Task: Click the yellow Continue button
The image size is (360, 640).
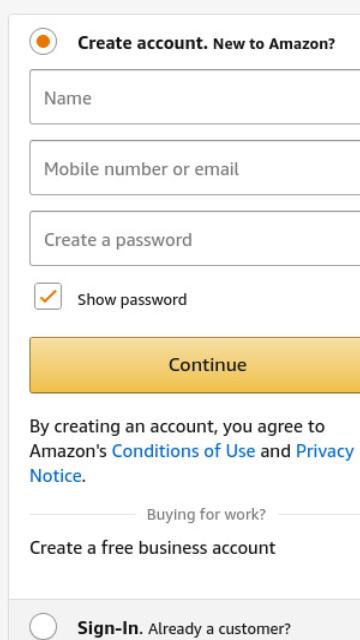Action: point(195,365)
